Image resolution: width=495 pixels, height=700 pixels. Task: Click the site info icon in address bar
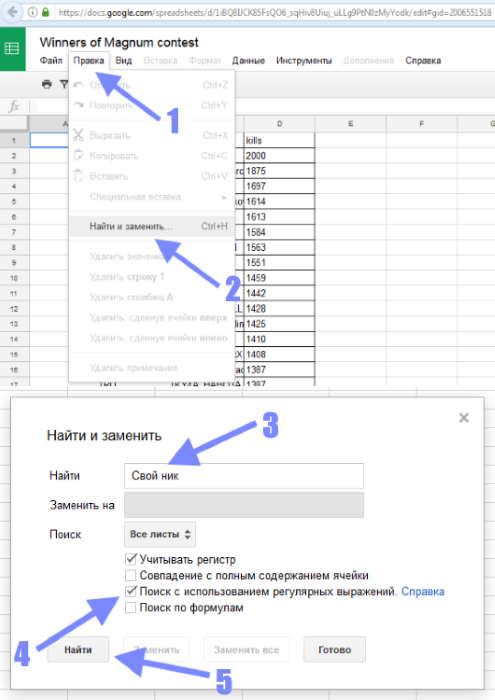click(x=33, y=12)
